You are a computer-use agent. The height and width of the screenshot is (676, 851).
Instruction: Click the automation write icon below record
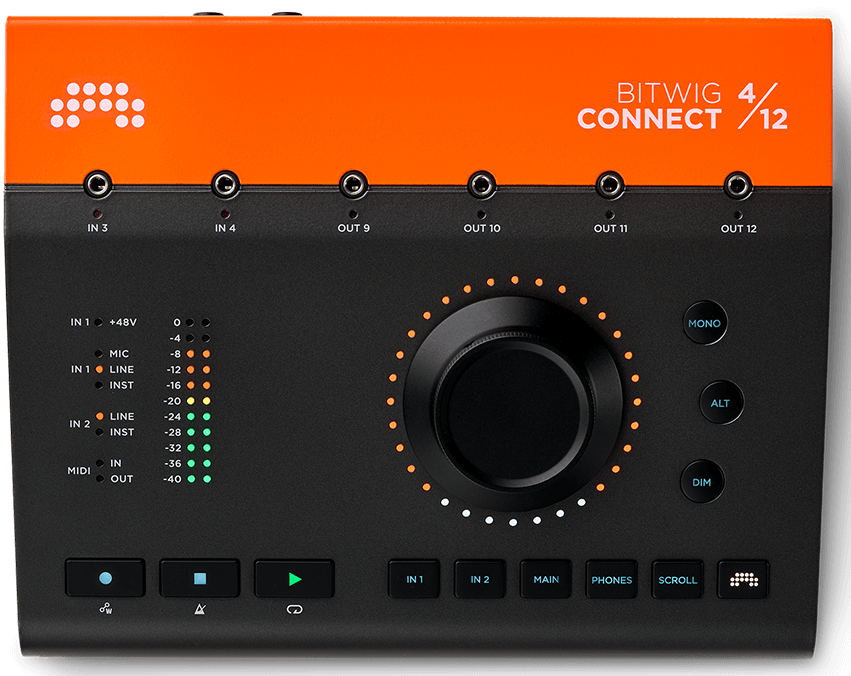[x=105, y=608]
